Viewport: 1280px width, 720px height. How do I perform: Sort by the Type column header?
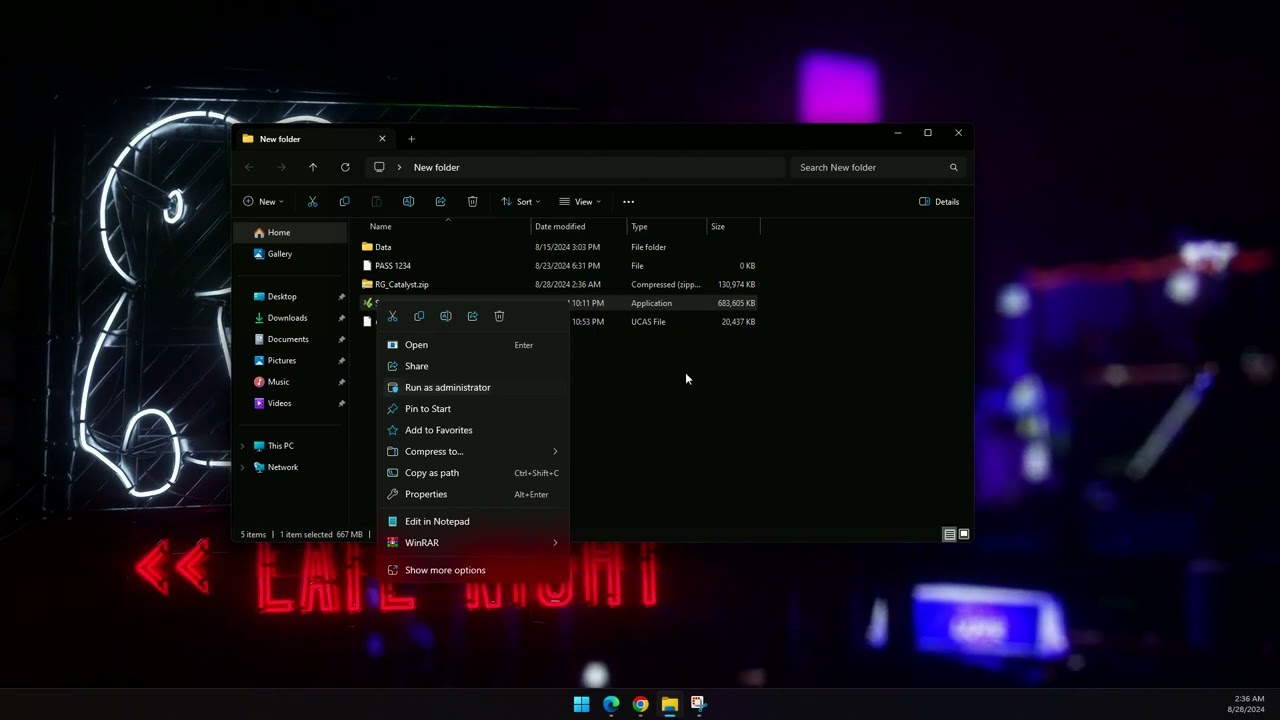(667, 227)
